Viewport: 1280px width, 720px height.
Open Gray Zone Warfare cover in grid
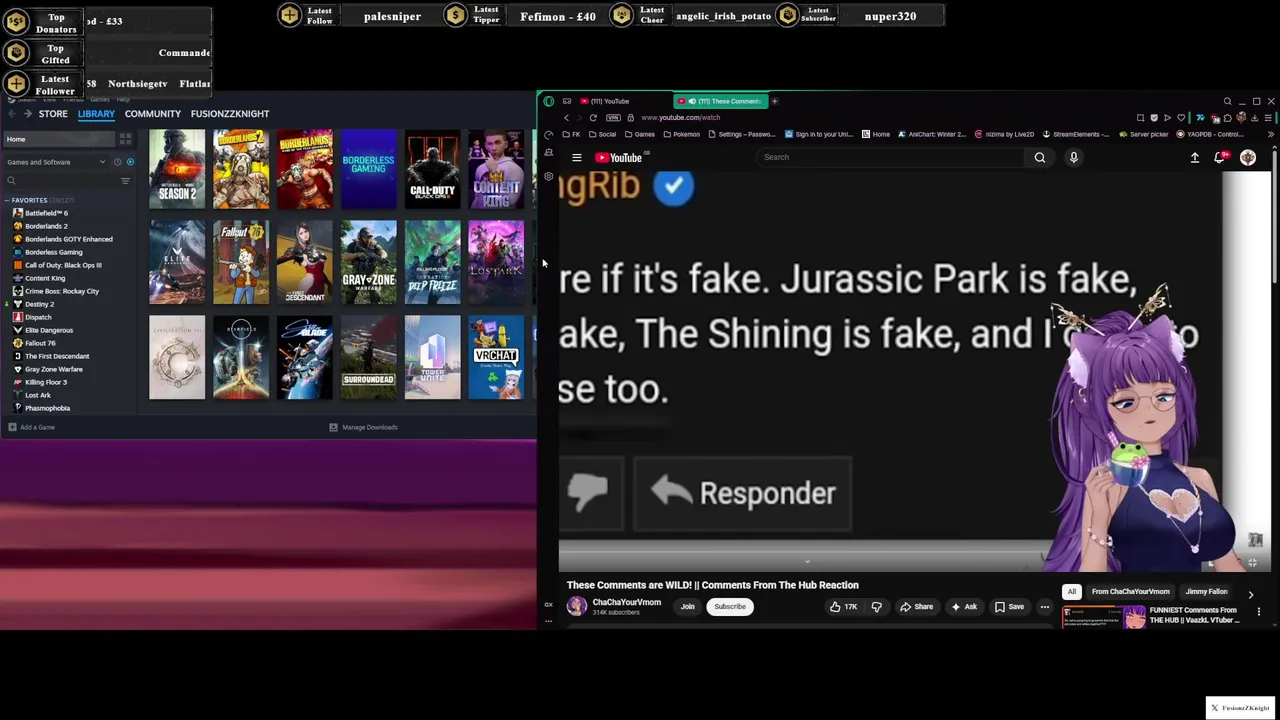369,262
